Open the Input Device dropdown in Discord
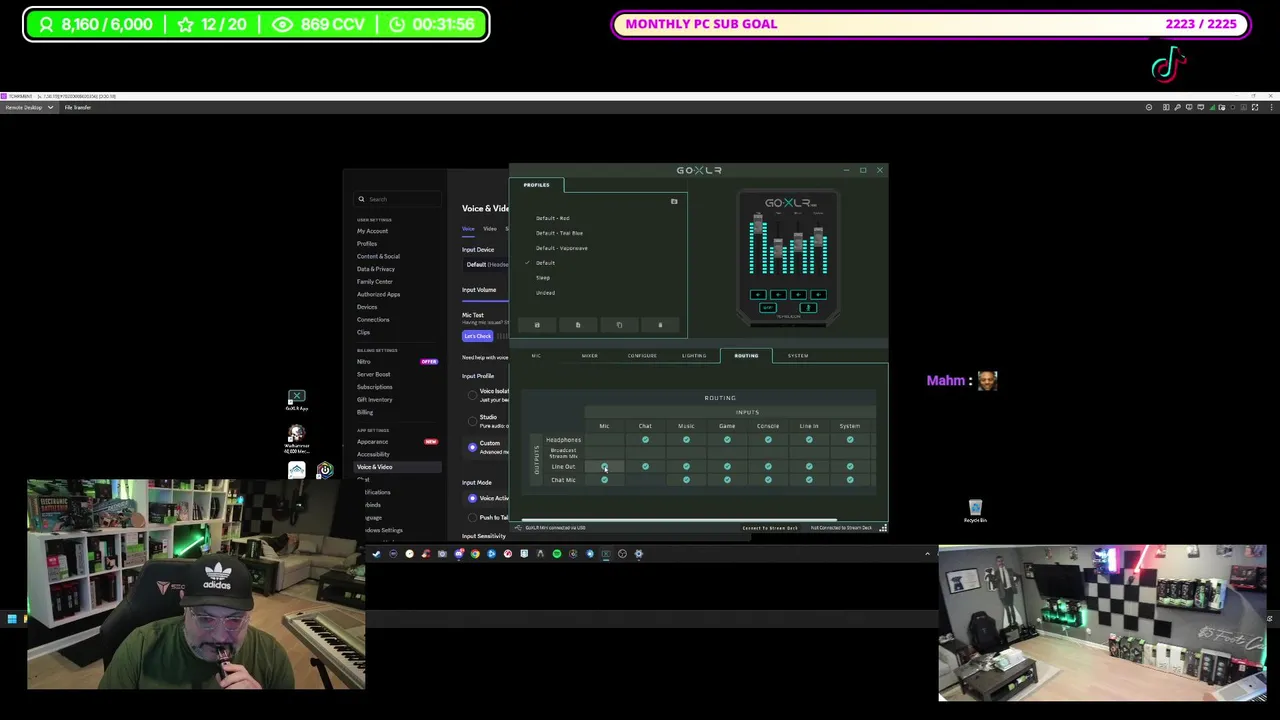The width and height of the screenshot is (1280, 720). point(487,265)
